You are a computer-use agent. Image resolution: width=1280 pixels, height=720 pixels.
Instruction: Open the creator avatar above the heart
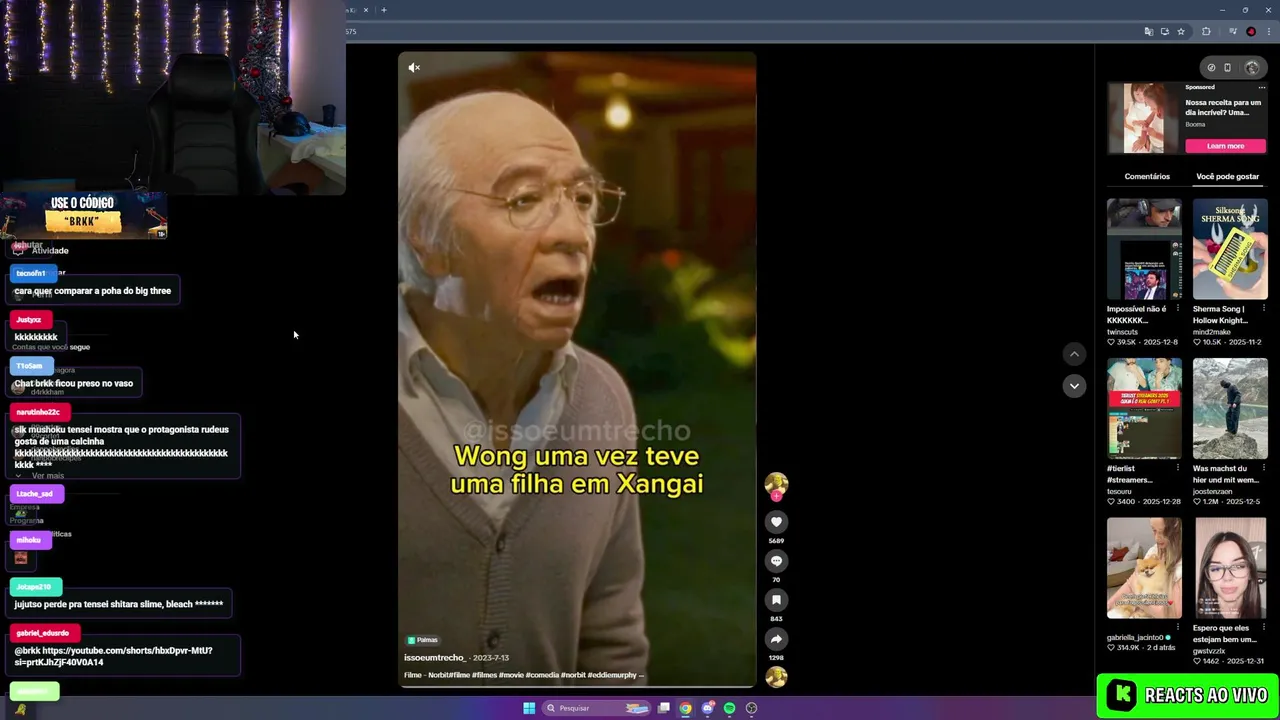[x=776, y=486]
